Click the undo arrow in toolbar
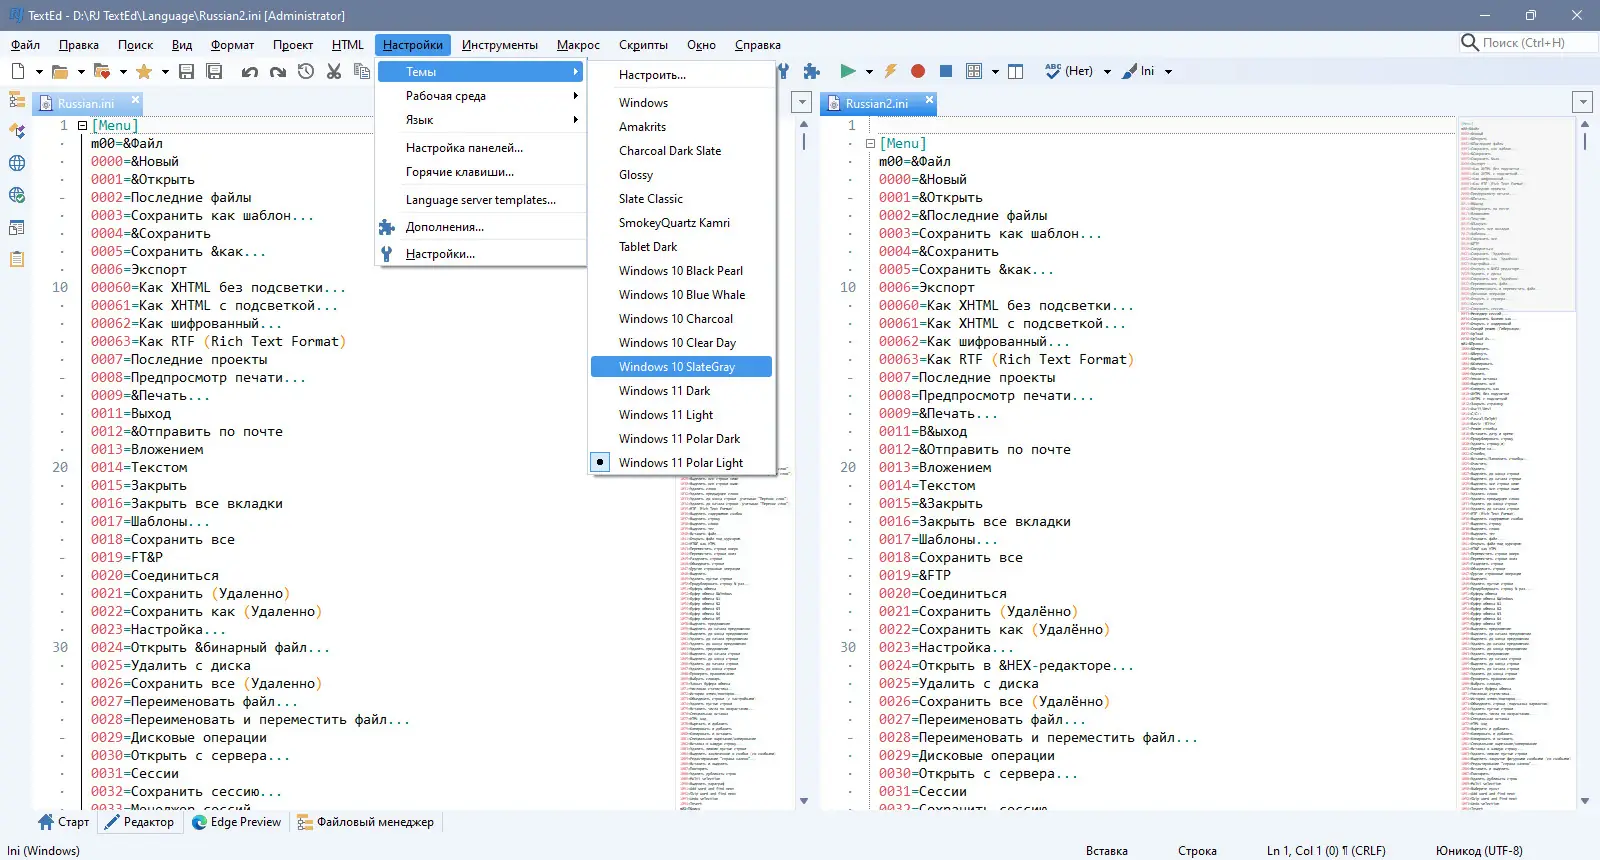Screen dimensions: 1600x860 click(249, 71)
